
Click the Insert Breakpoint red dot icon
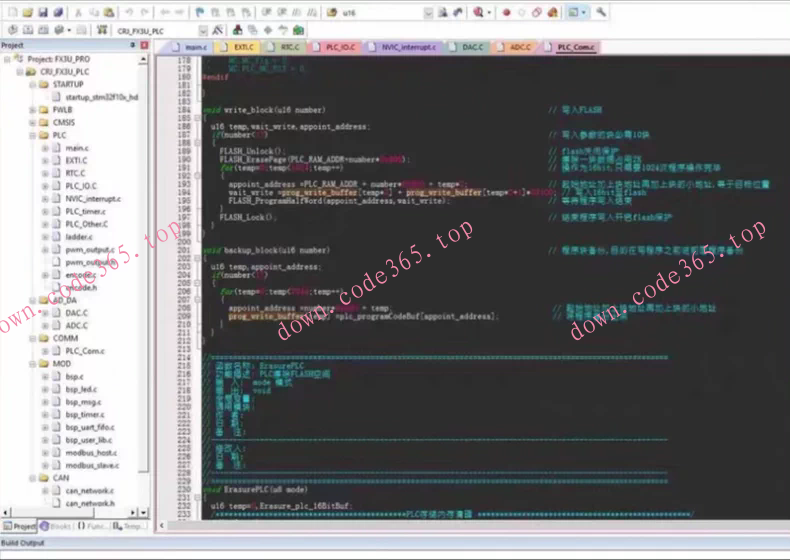[507, 13]
